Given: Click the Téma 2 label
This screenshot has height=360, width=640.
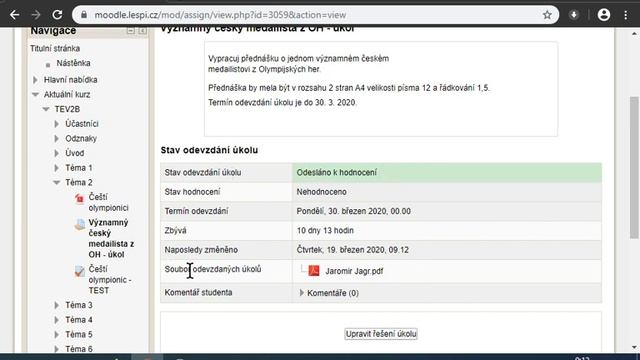Looking at the screenshot, I should (79, 182).
